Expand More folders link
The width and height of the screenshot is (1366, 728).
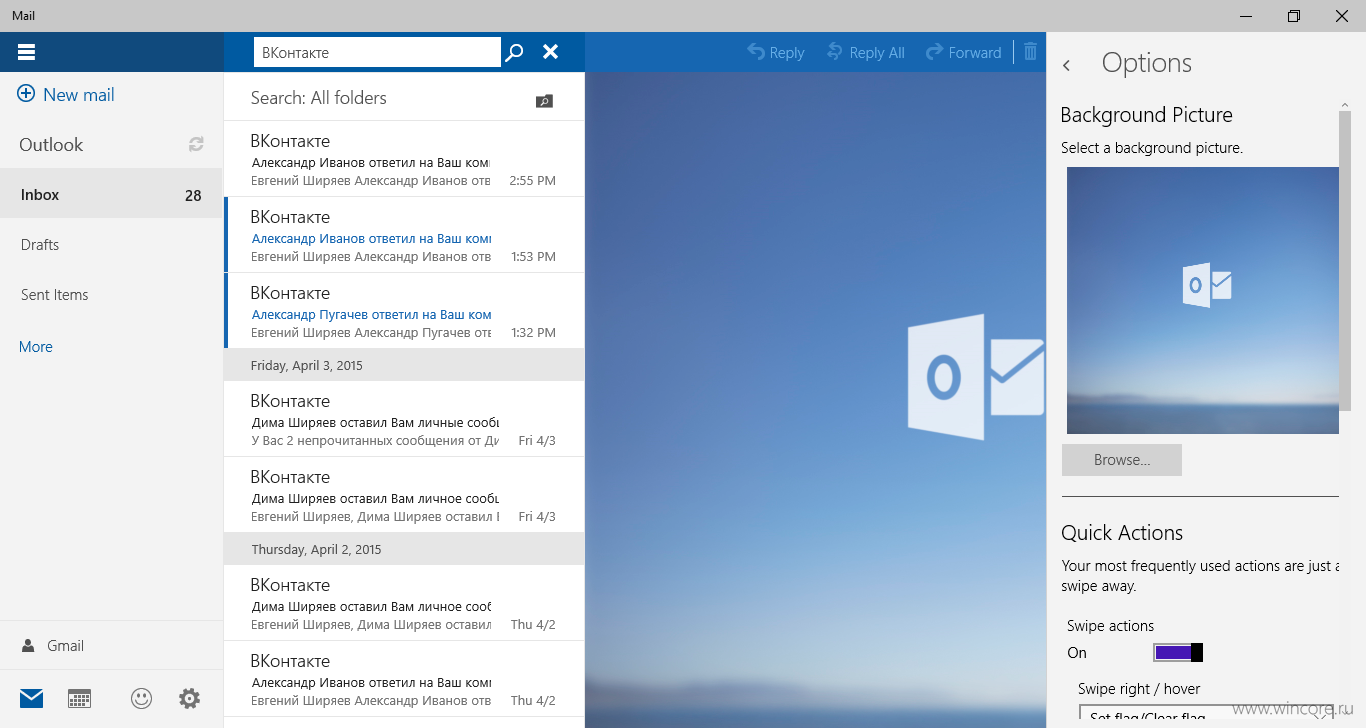(x=36, y=346)
